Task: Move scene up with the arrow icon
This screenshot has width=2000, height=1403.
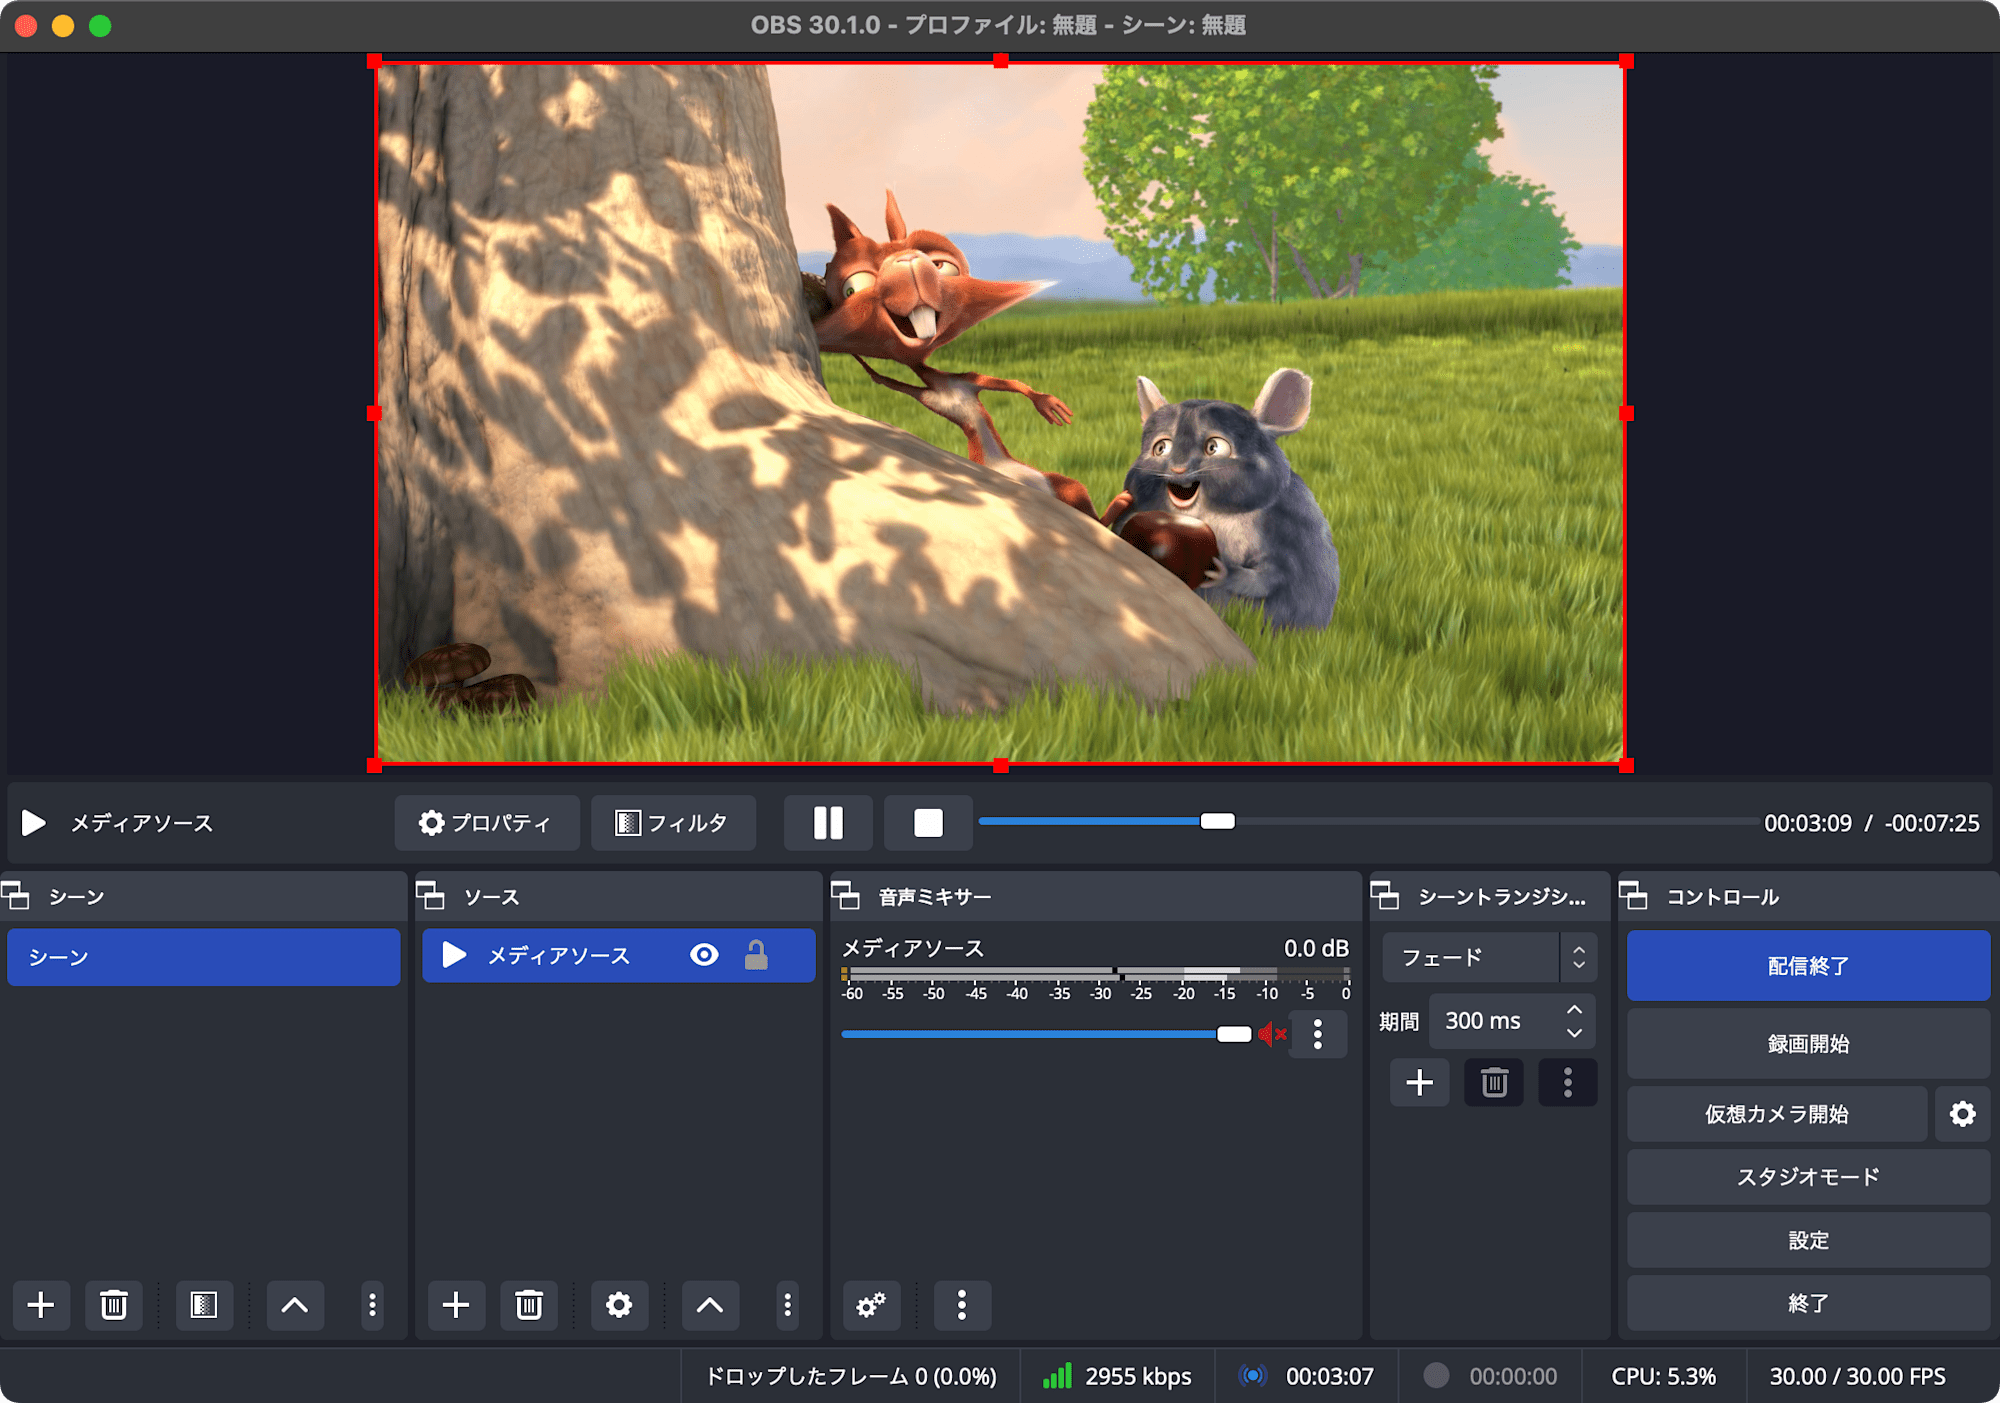Action: click(295, 1304)
